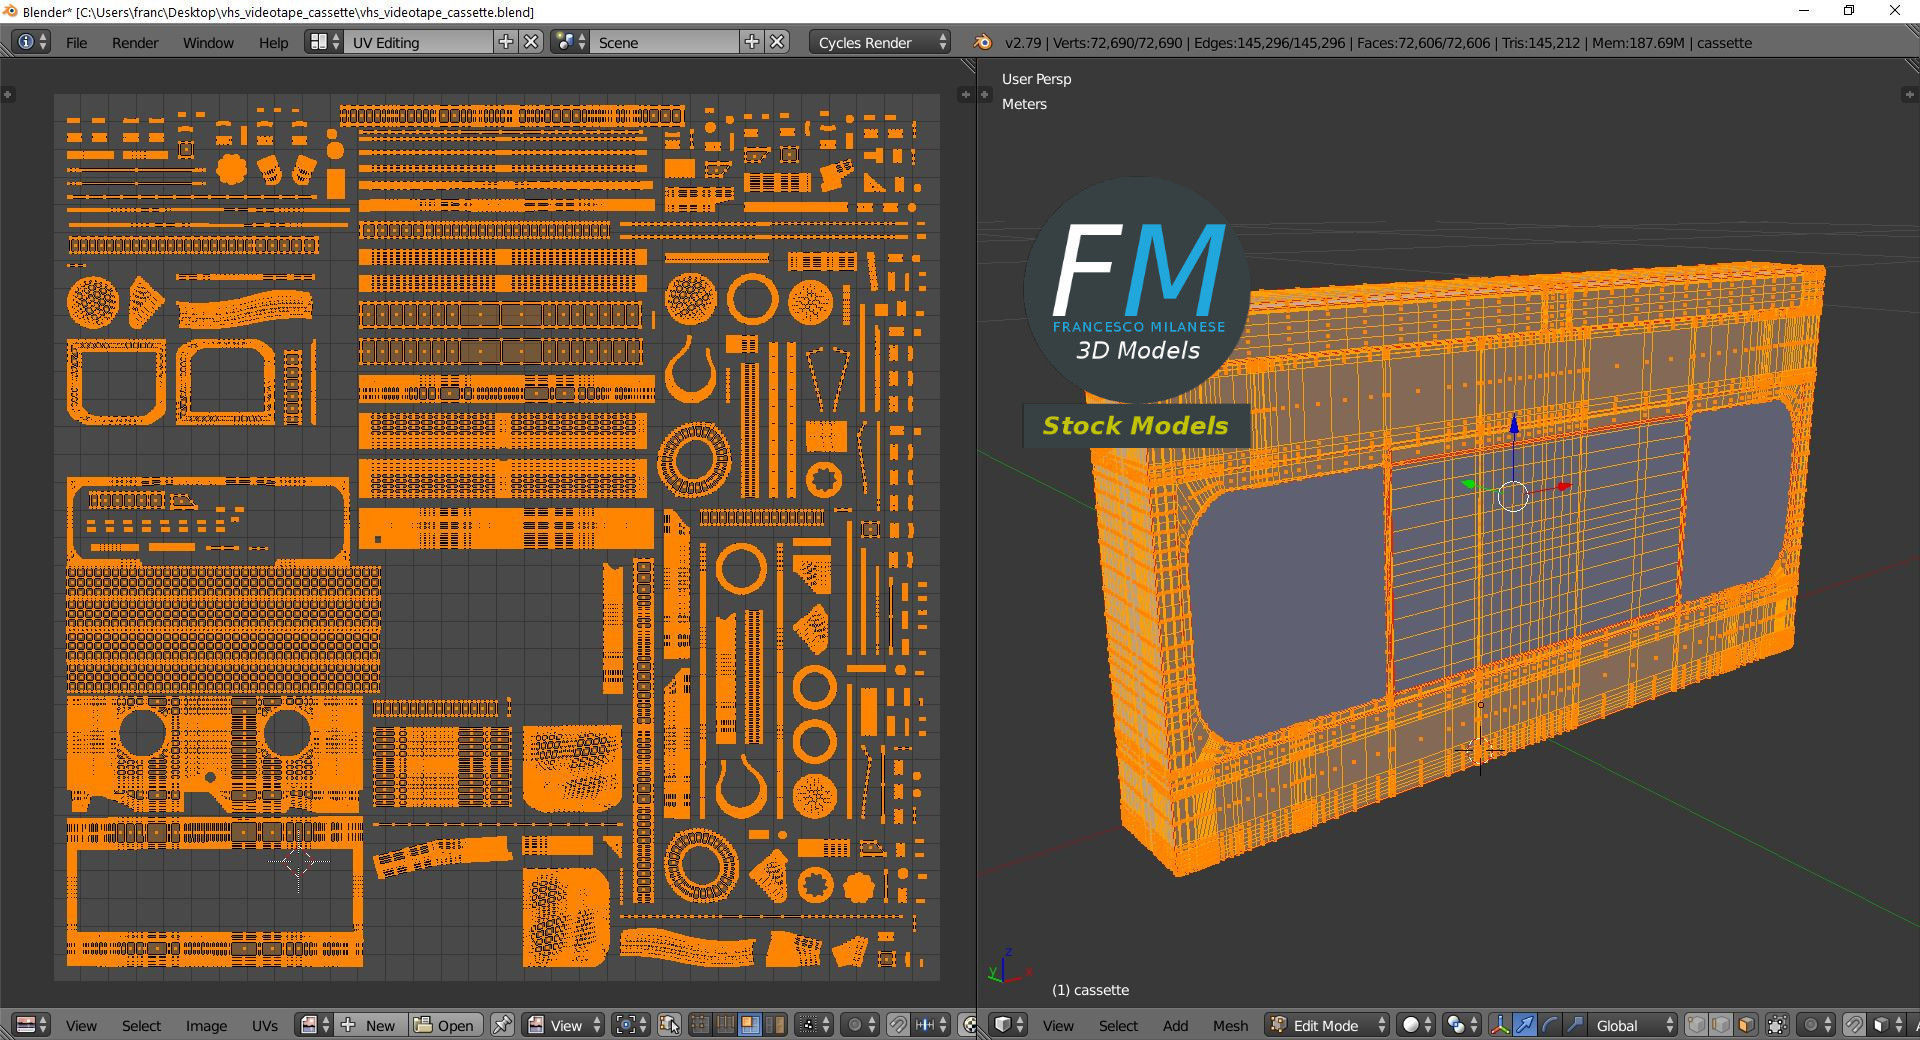
Task: Open the Image menu
Action: (x=206, y=1026)
